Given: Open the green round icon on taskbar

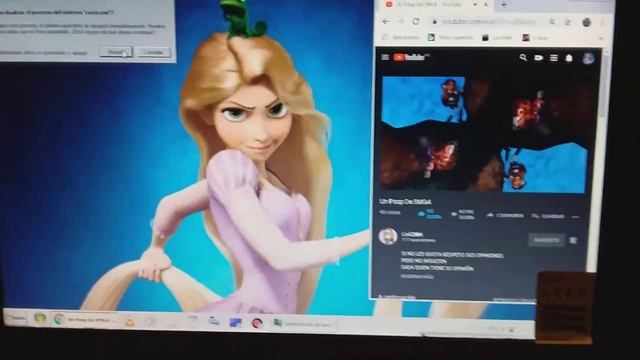Looking at the screenshot, I should pos(40,318).
